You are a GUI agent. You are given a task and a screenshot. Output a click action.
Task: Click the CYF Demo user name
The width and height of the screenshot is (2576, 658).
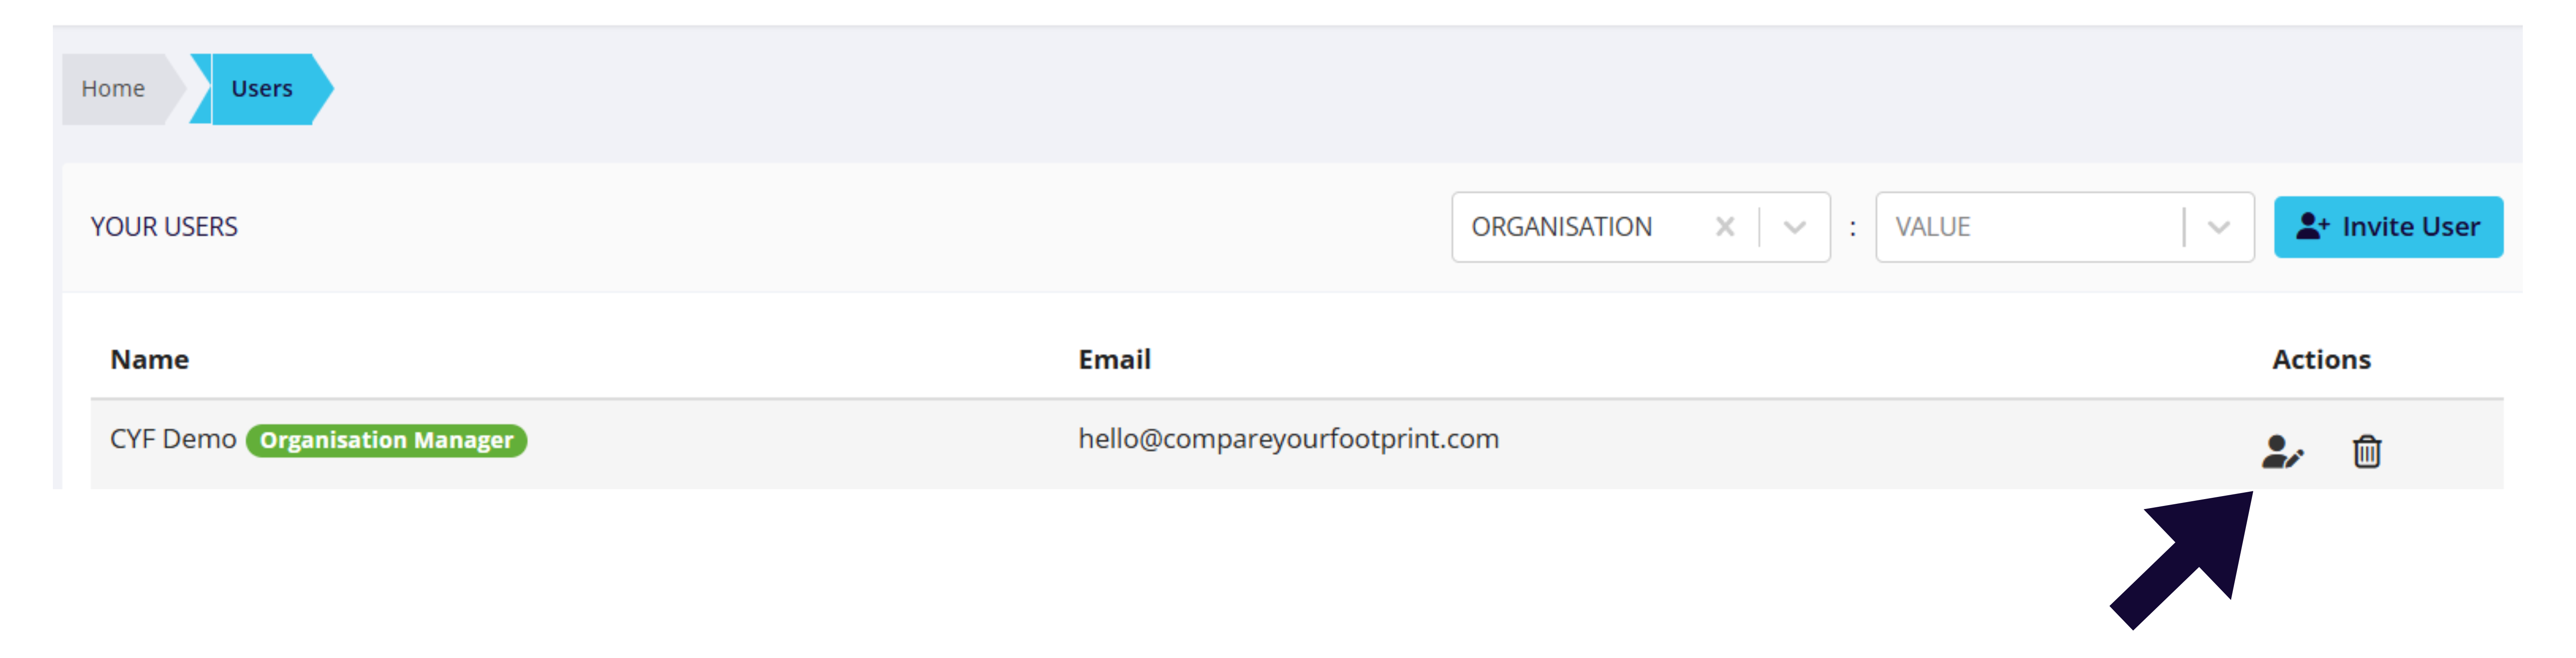click(173, 439)
